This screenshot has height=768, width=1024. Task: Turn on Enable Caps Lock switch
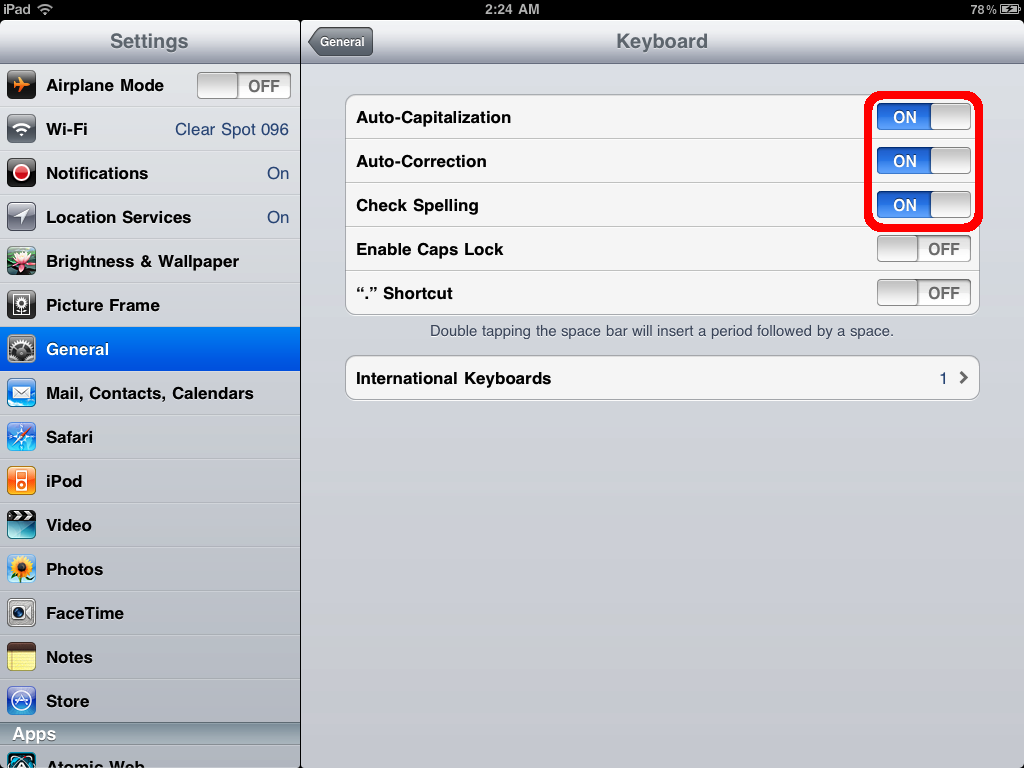[x=923, y=249]
